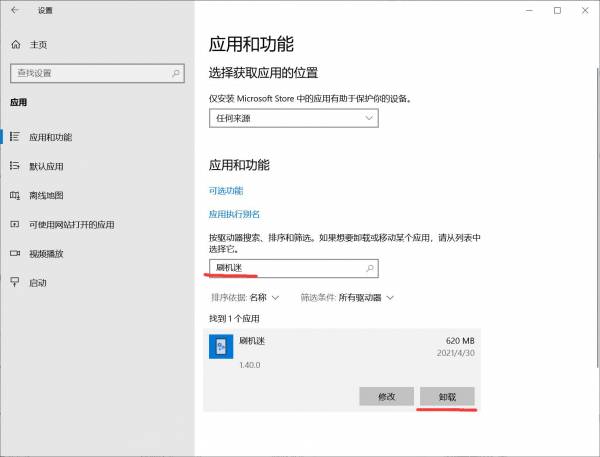
Task: Open the 可选功能 link
Action: (226, 191)
